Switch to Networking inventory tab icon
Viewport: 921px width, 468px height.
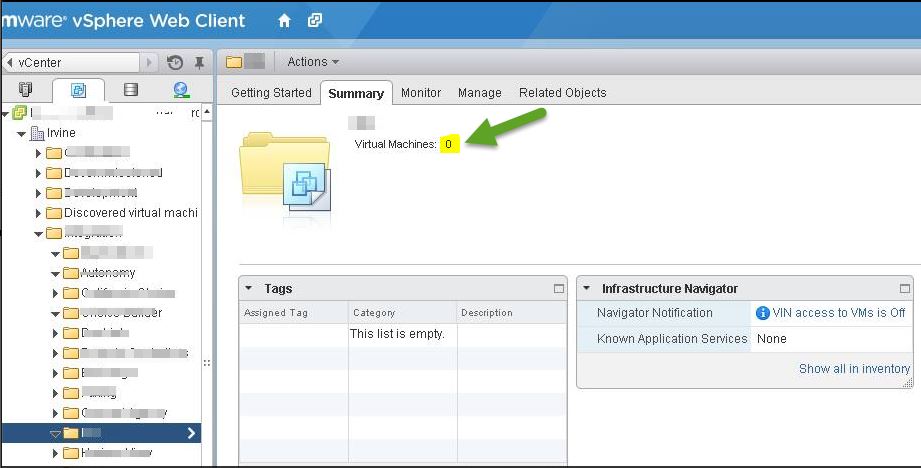click(181, 89)
